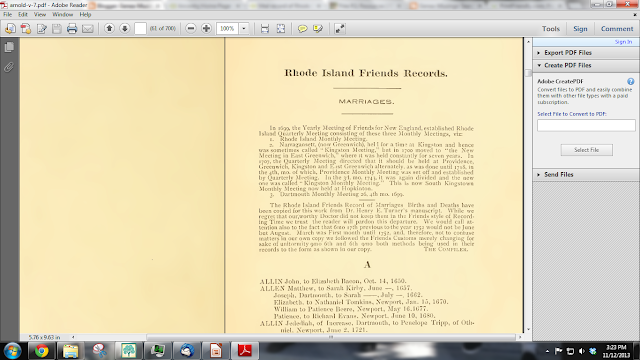Open the Attachments paperclip panel
The height and width of the screenshot is (360, 640).
point(9,67)
